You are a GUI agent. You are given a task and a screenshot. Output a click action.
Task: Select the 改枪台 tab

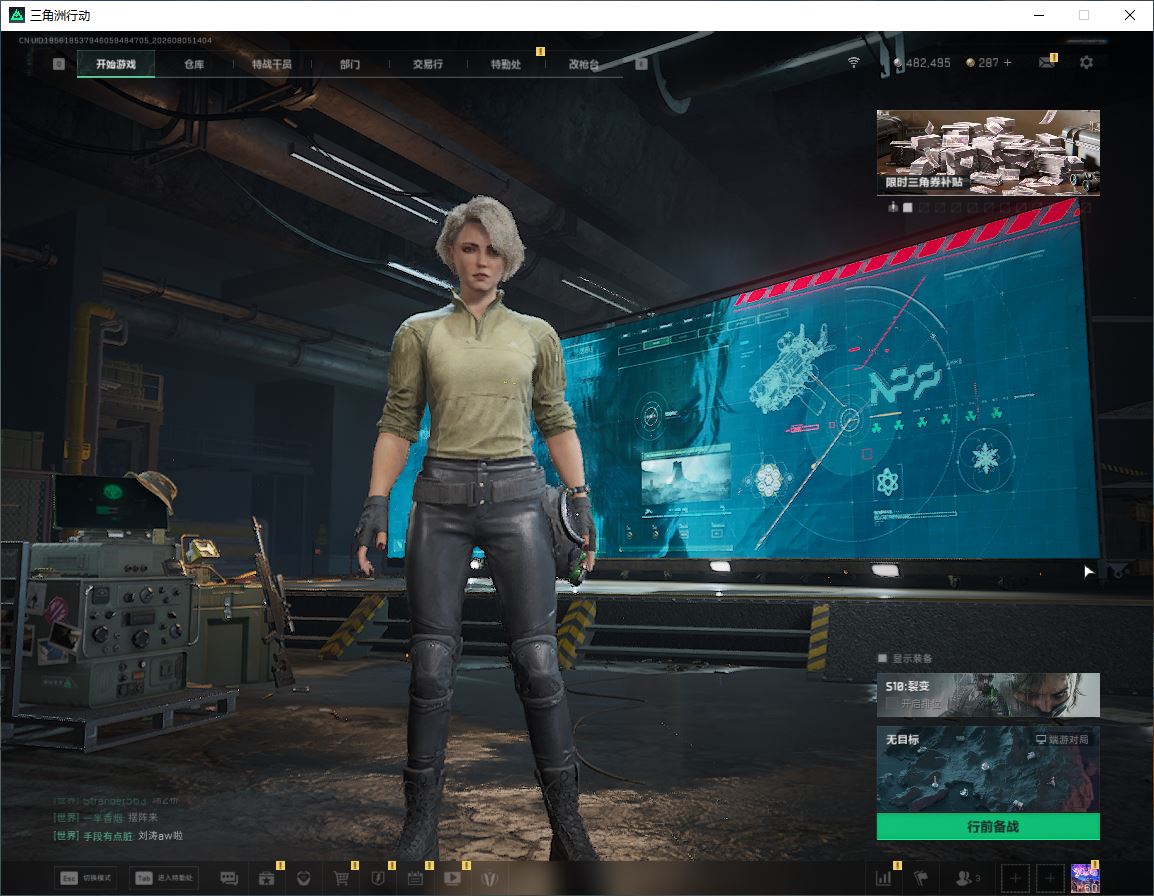pos(584,64)
